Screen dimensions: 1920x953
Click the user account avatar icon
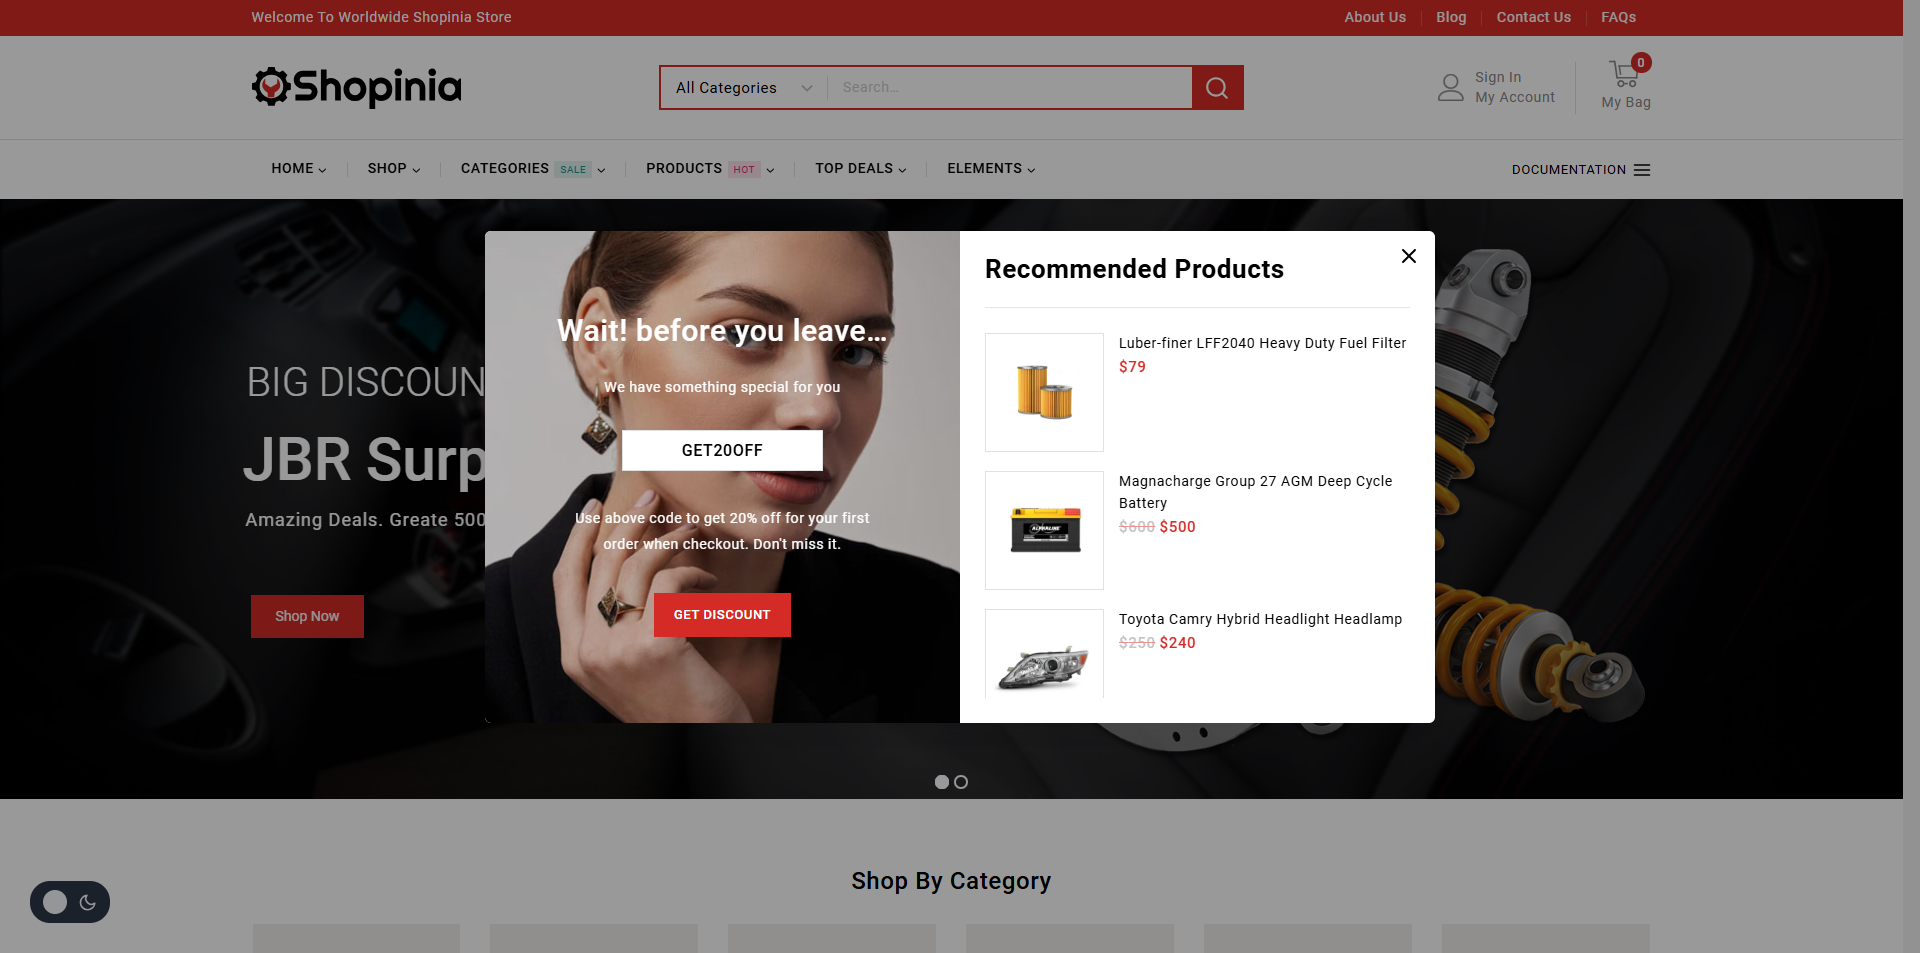(1450, 88)
